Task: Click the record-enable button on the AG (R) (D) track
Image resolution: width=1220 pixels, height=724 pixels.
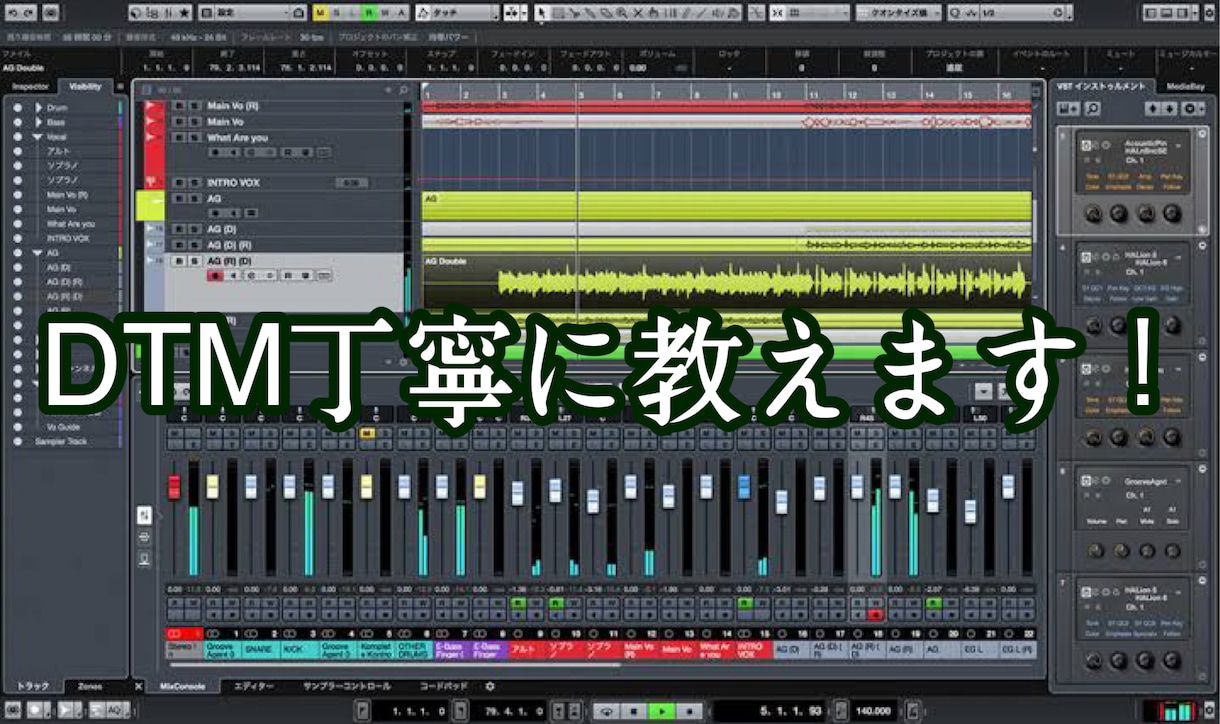Action: pyautogui.click(x=214, y=275)
